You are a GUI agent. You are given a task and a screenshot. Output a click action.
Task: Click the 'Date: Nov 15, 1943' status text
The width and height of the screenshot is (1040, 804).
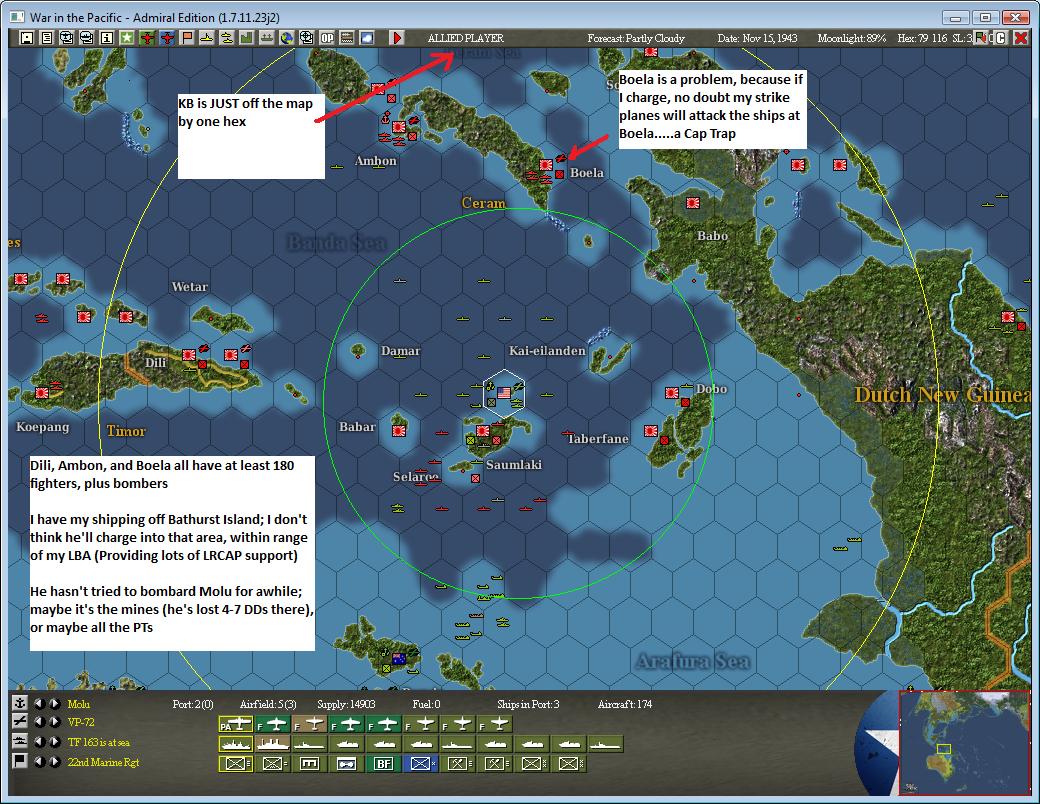[x=757, y=38]
